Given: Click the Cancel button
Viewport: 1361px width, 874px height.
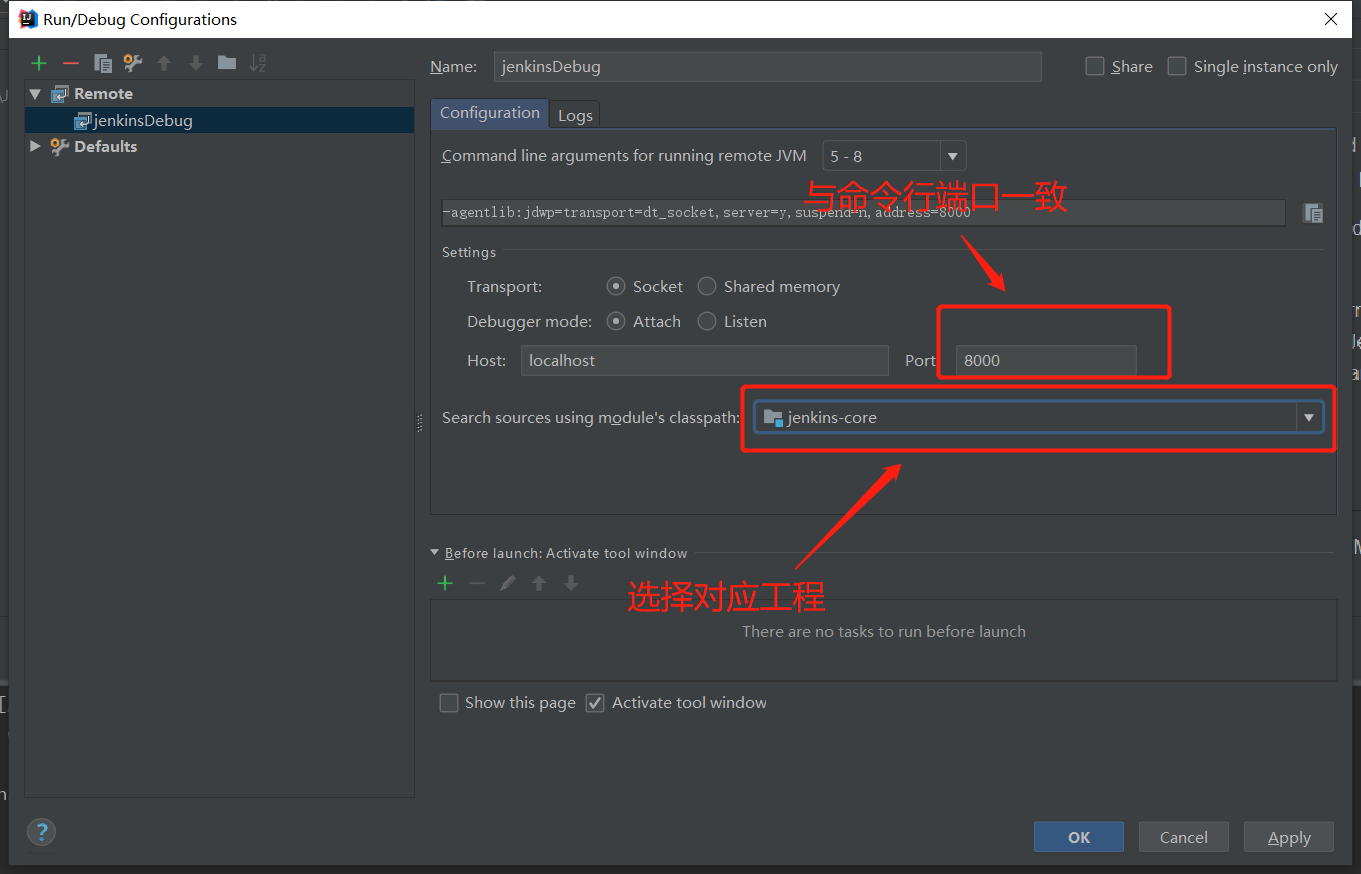Looking at the screenshot, I should click(1184, 837).
